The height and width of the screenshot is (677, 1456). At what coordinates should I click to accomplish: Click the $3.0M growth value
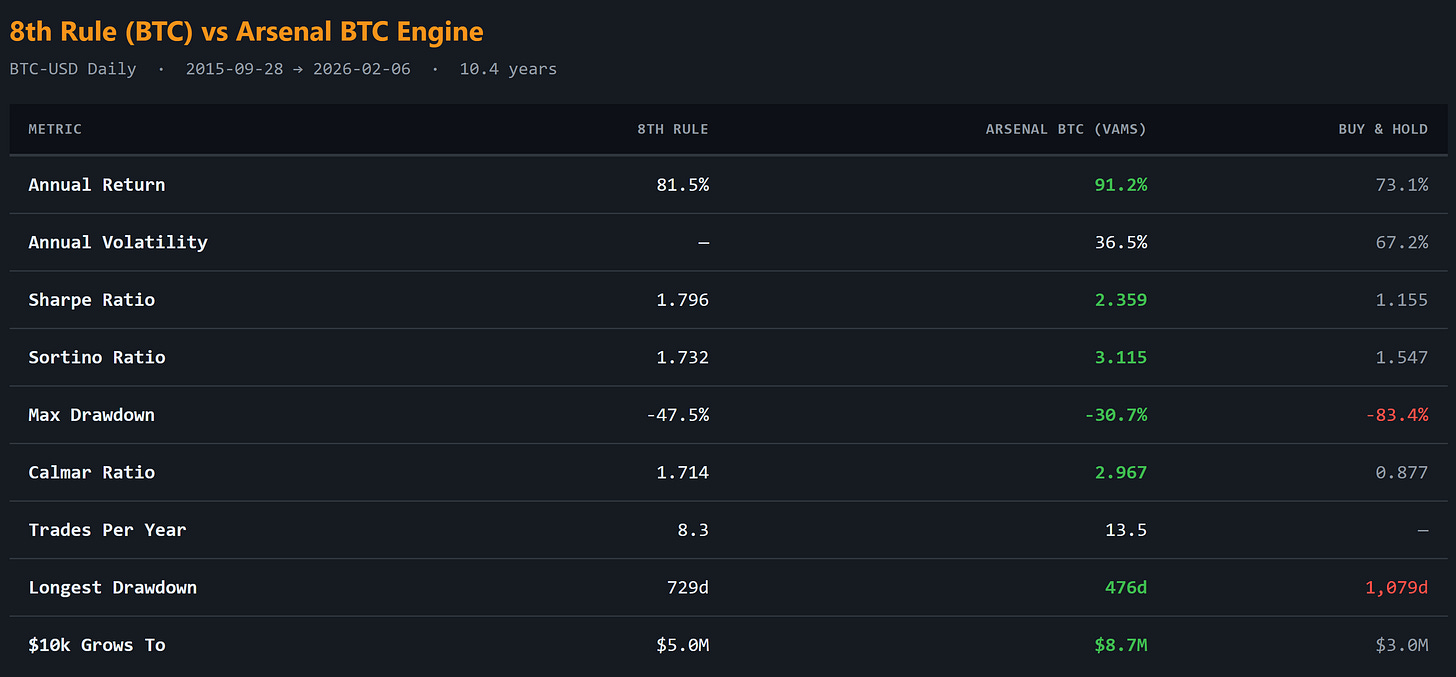coord(1401,644)
